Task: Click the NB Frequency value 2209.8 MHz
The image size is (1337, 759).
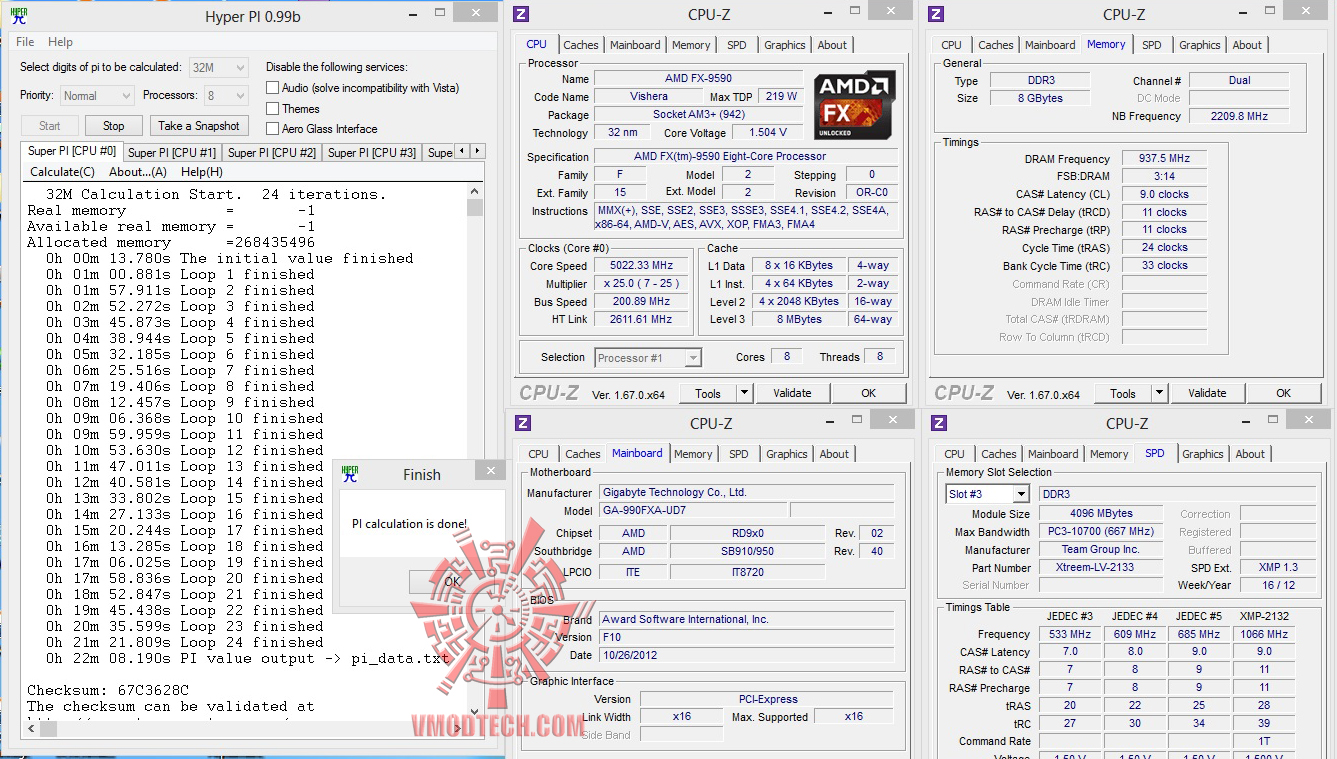Action: pyautogui.click(x=1239, y=116)
